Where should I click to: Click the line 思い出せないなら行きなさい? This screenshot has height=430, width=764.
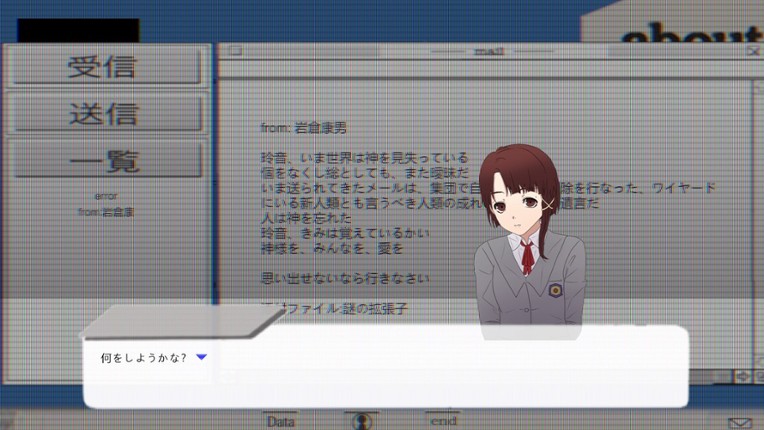[345, 279]
